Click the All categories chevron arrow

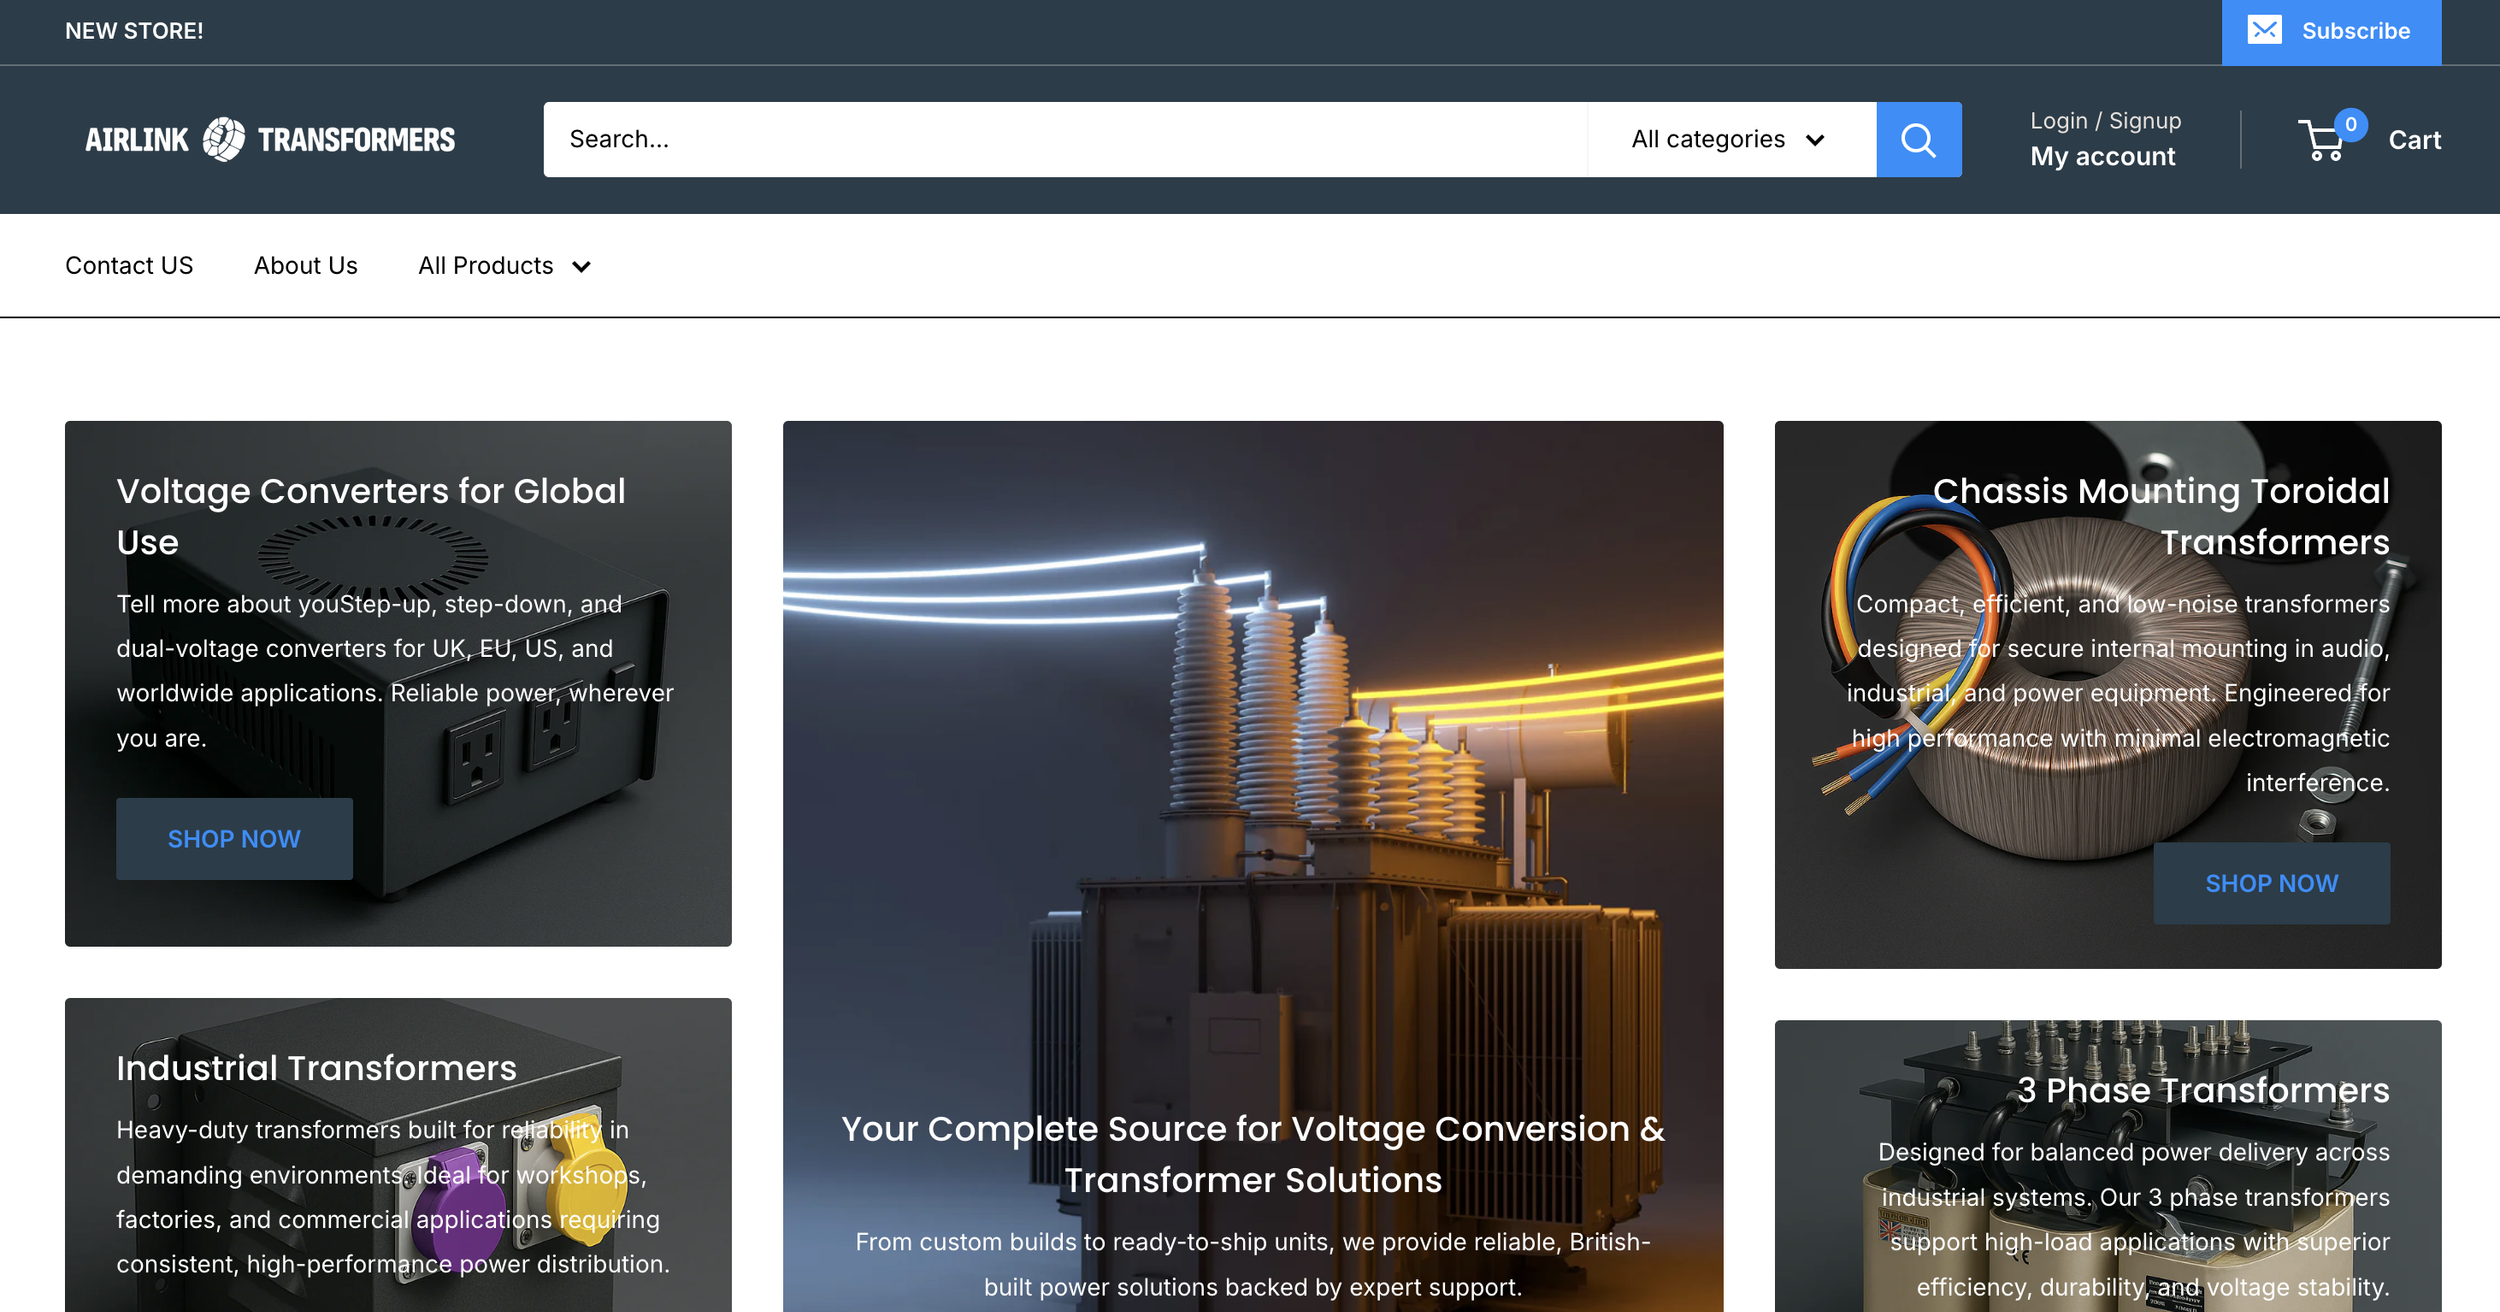click(x=1815, y=141)
